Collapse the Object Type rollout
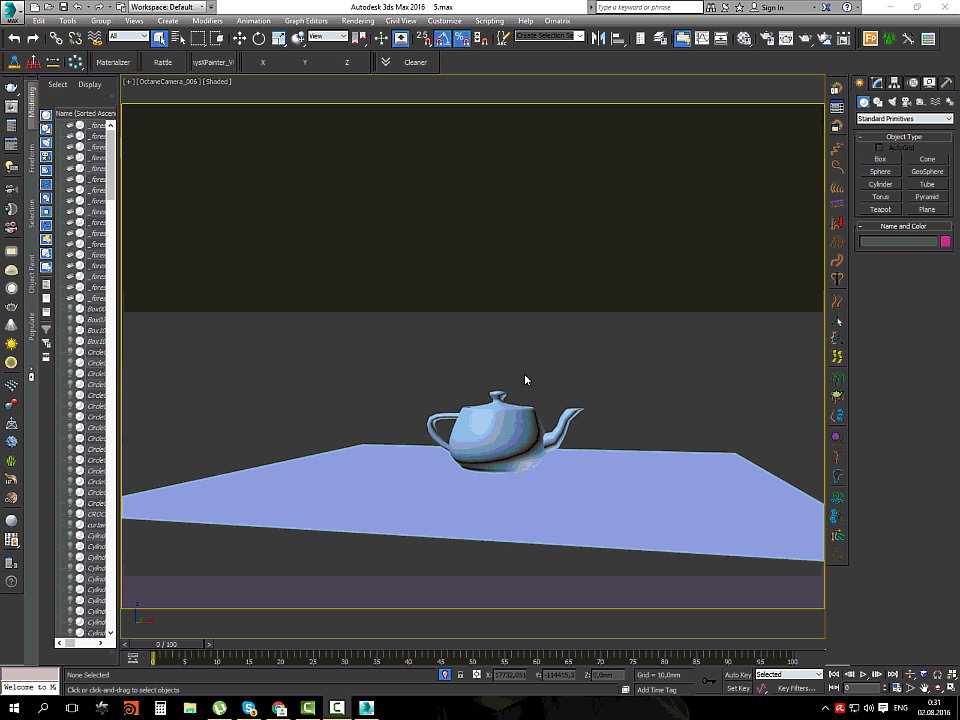 click(x=904, y=136)
